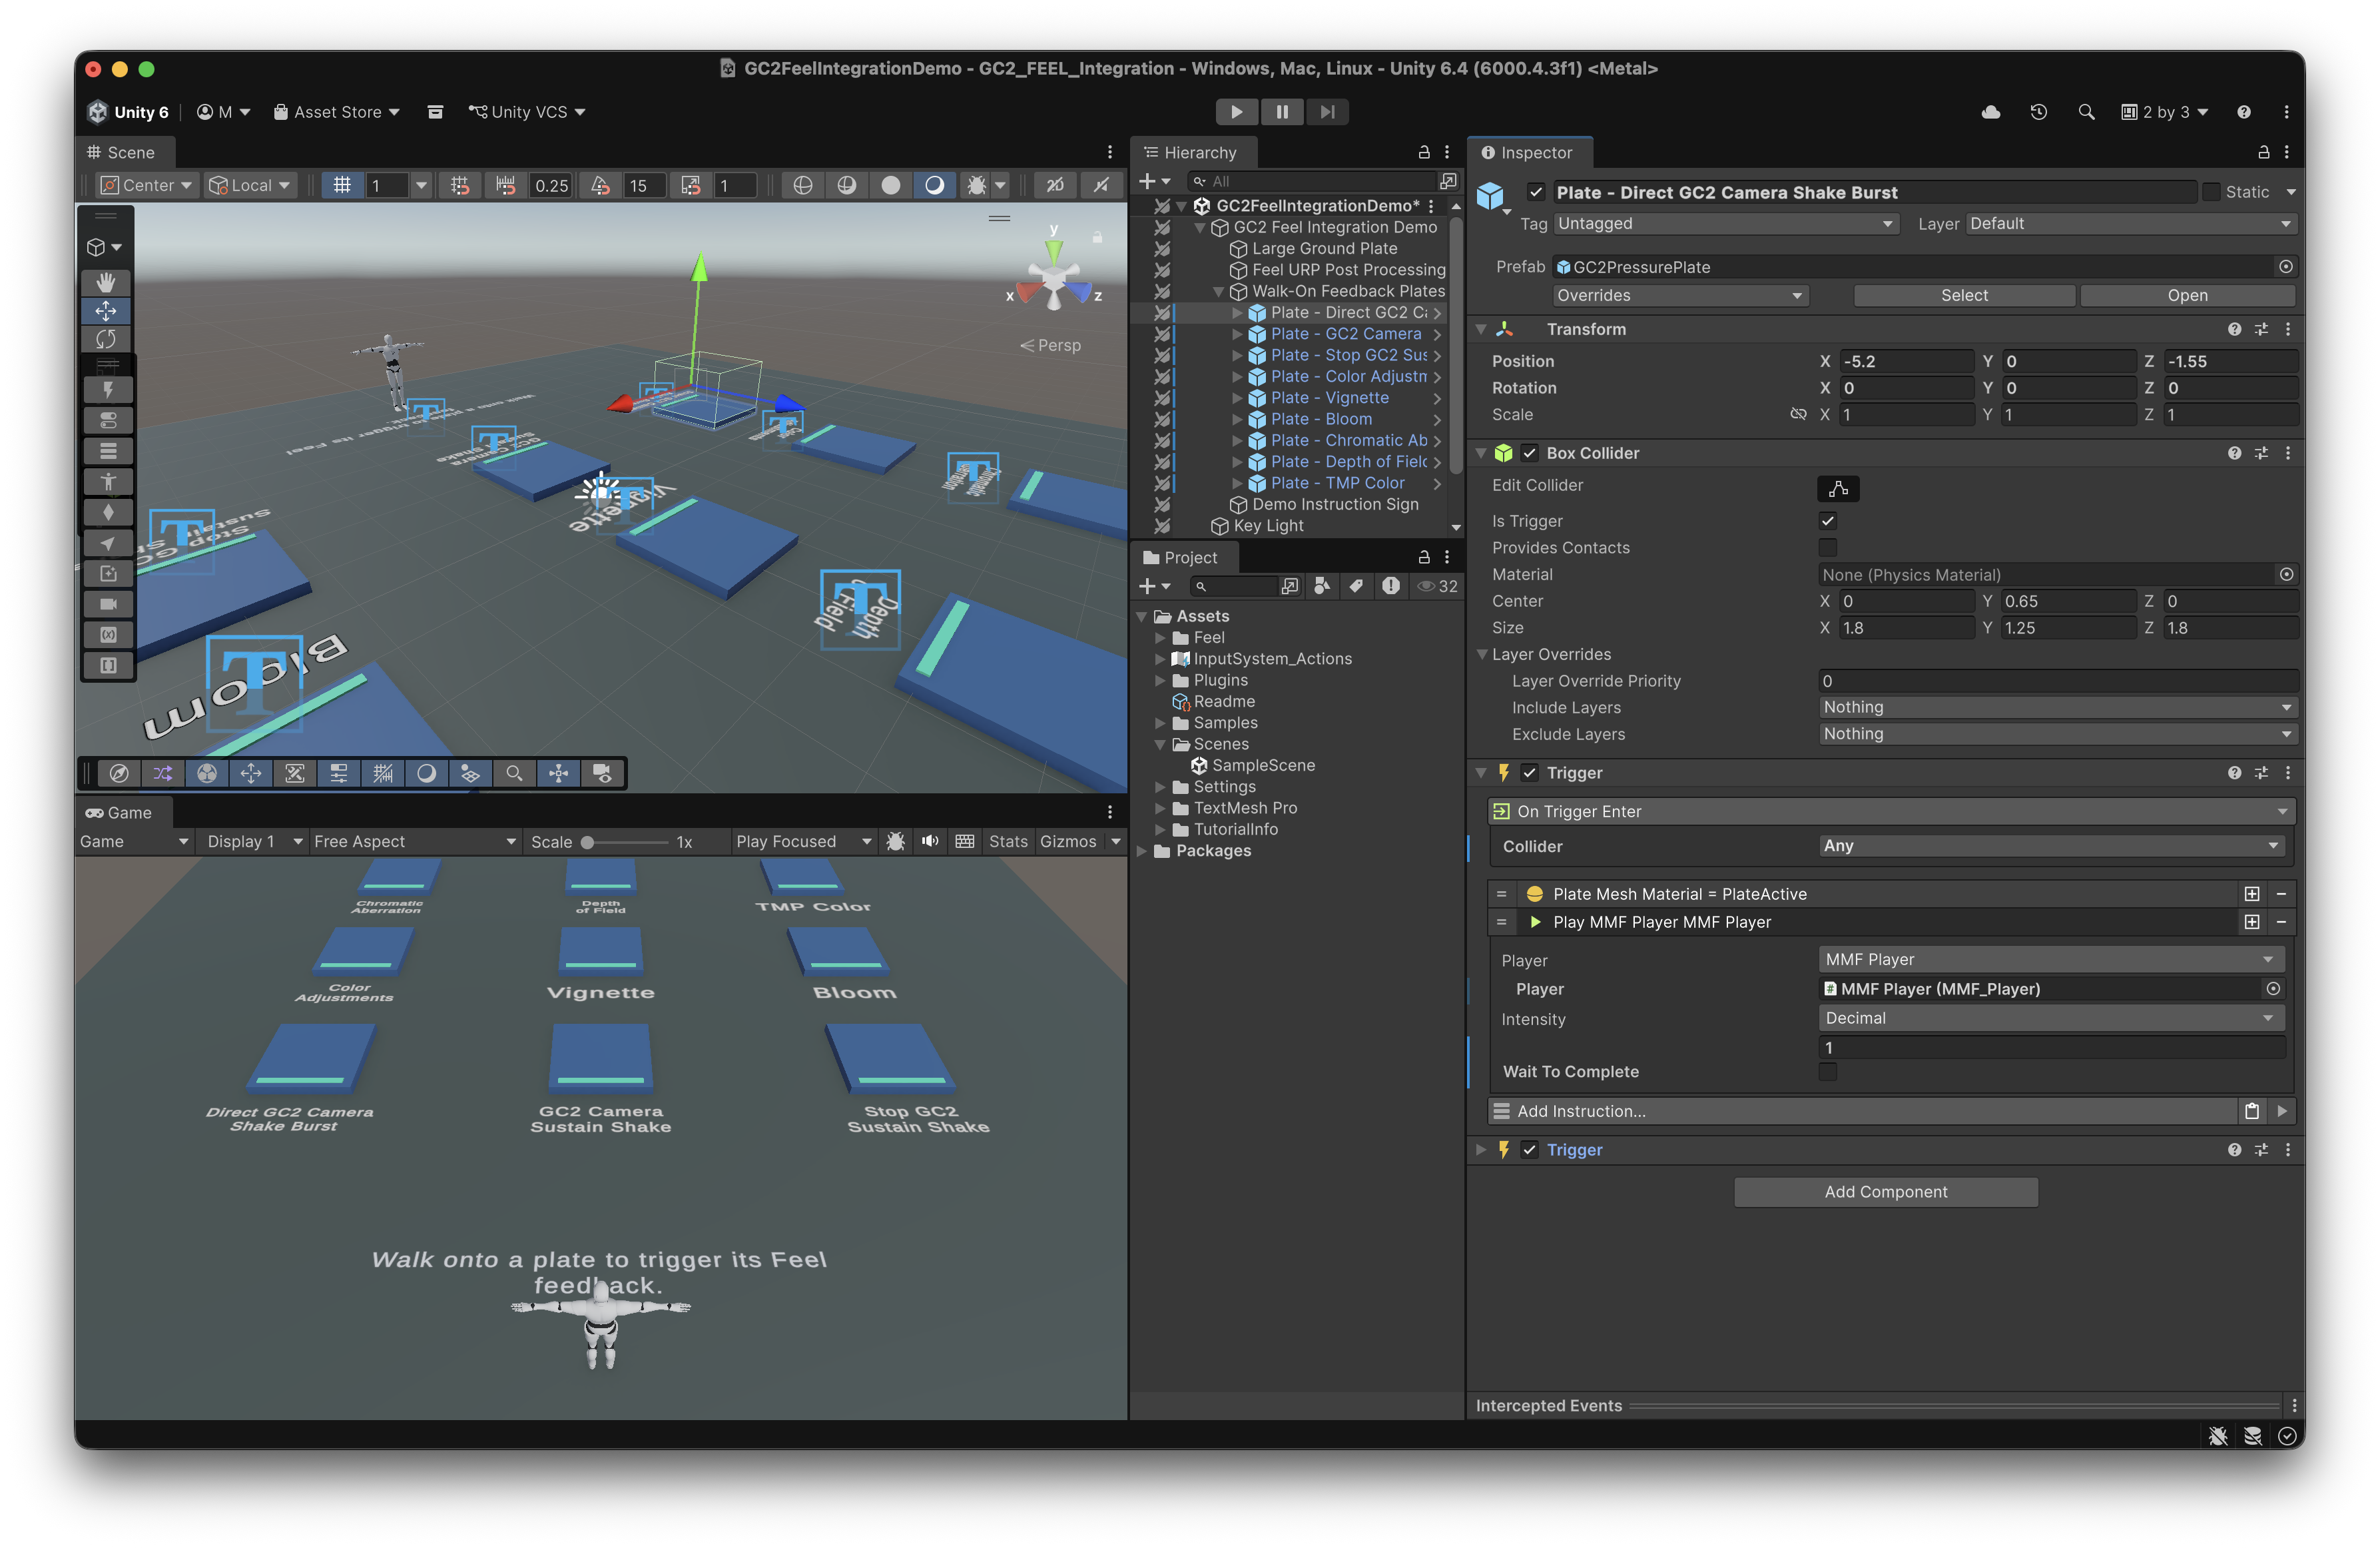Viewport: 2380px width, 1548px height.
Task: Open the Asset Store menu
Action: (337, 112)
